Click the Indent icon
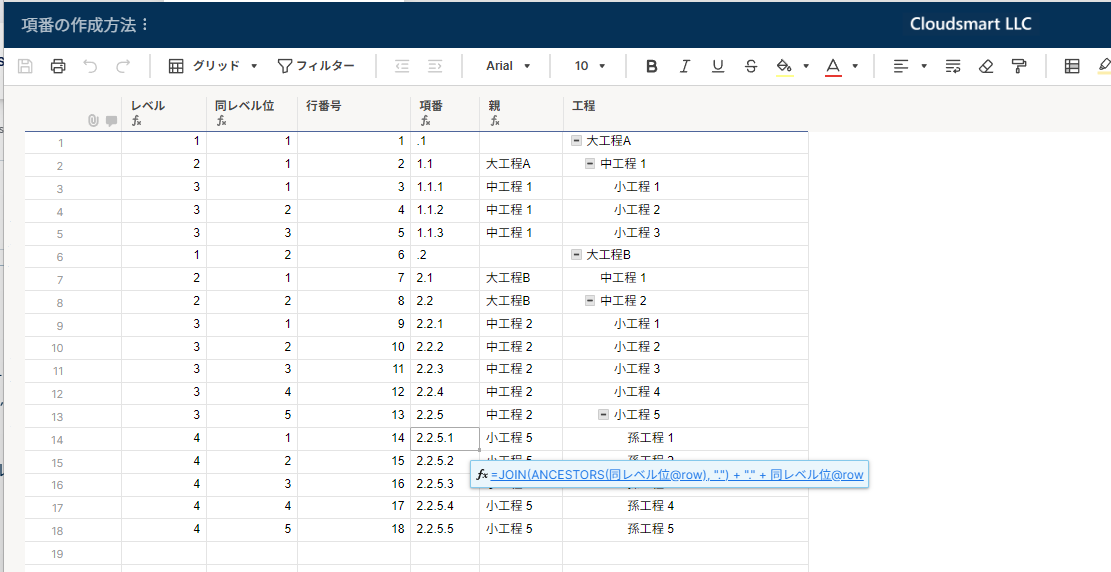 (x=435, y=66)
